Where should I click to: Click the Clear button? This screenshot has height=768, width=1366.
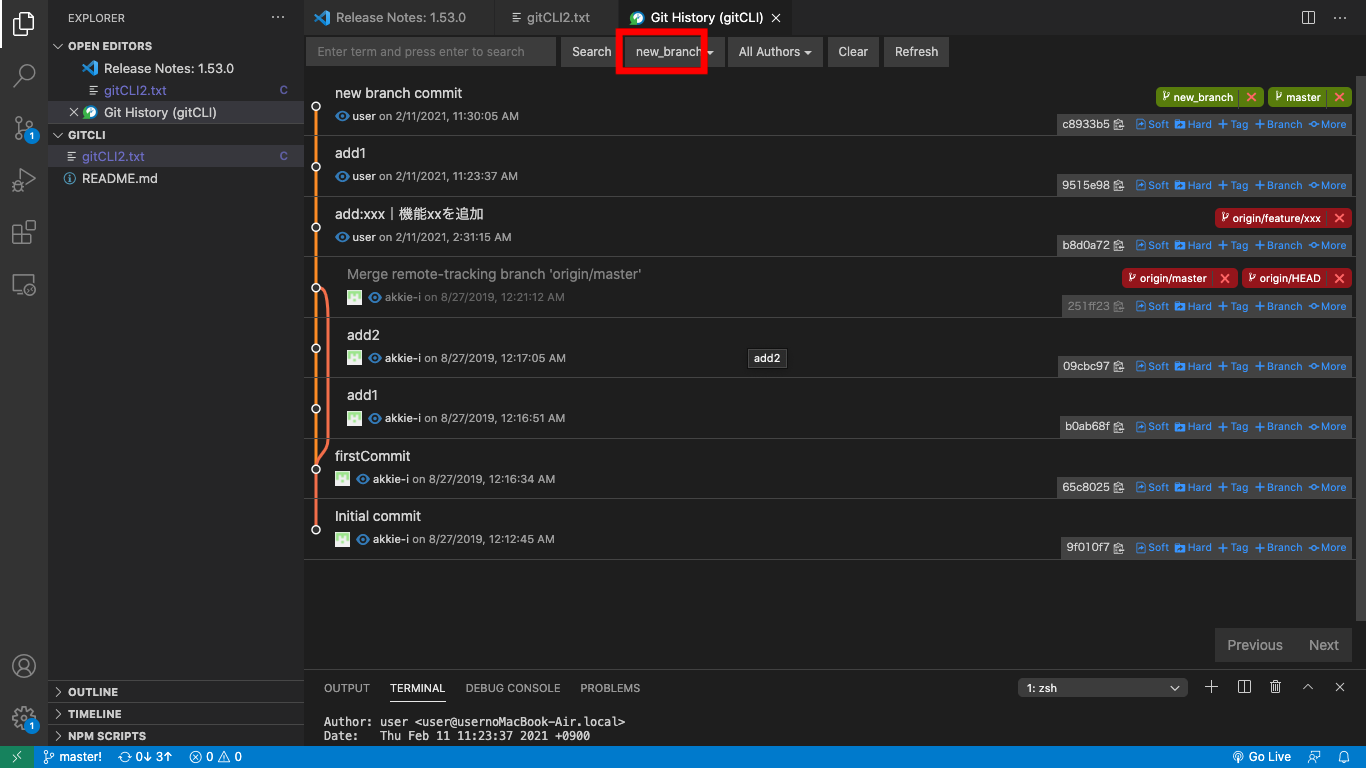(x=853, y=52)
